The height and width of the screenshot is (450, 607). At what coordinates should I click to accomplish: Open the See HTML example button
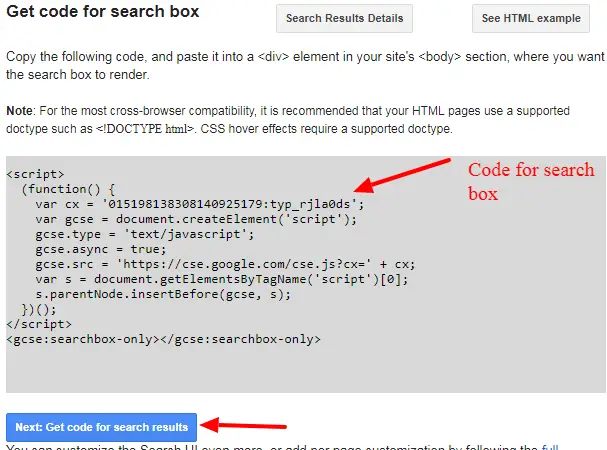click(530, 18)
